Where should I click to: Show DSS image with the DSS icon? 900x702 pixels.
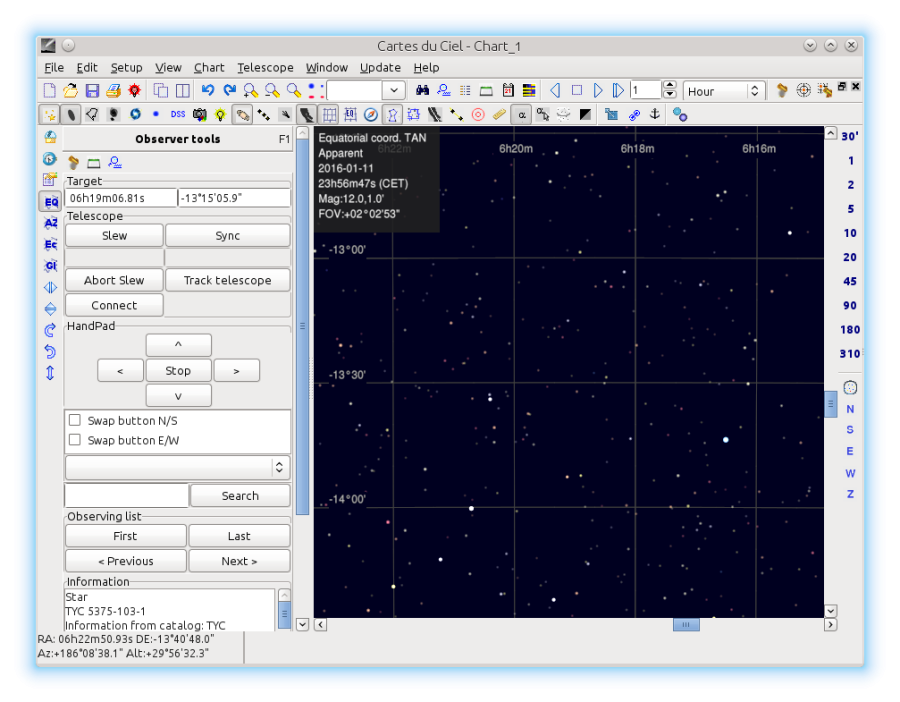178,115
